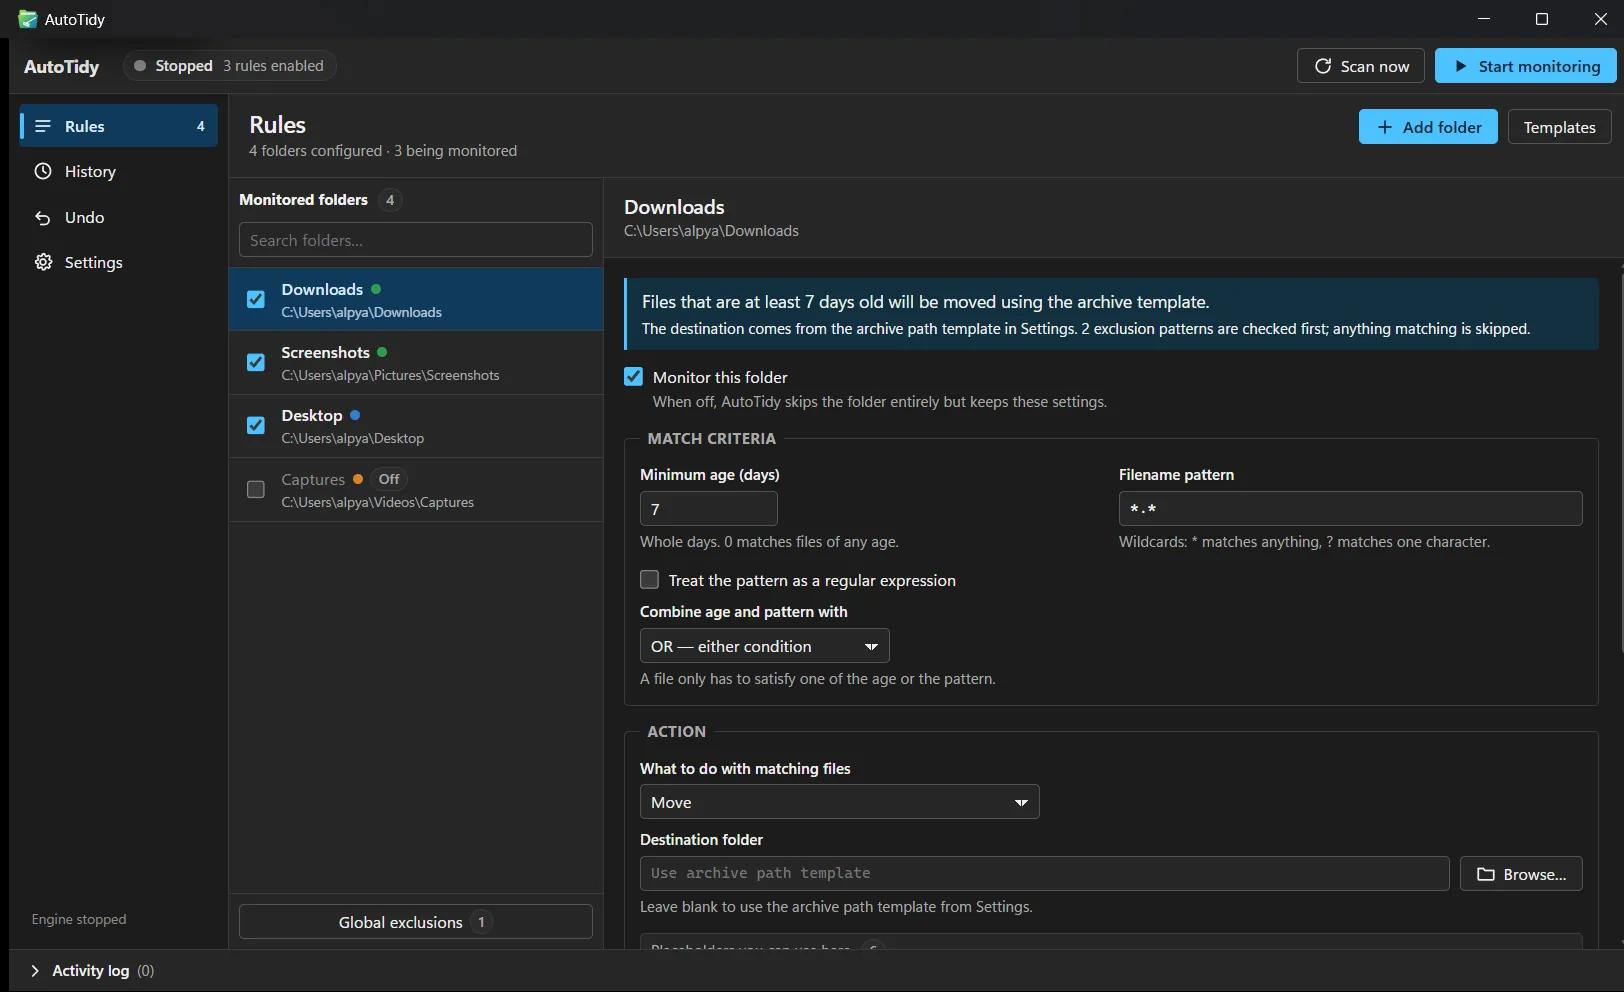1624x992 pixels.
Task: Open Templates
Action: click(x=1559, y=127)
